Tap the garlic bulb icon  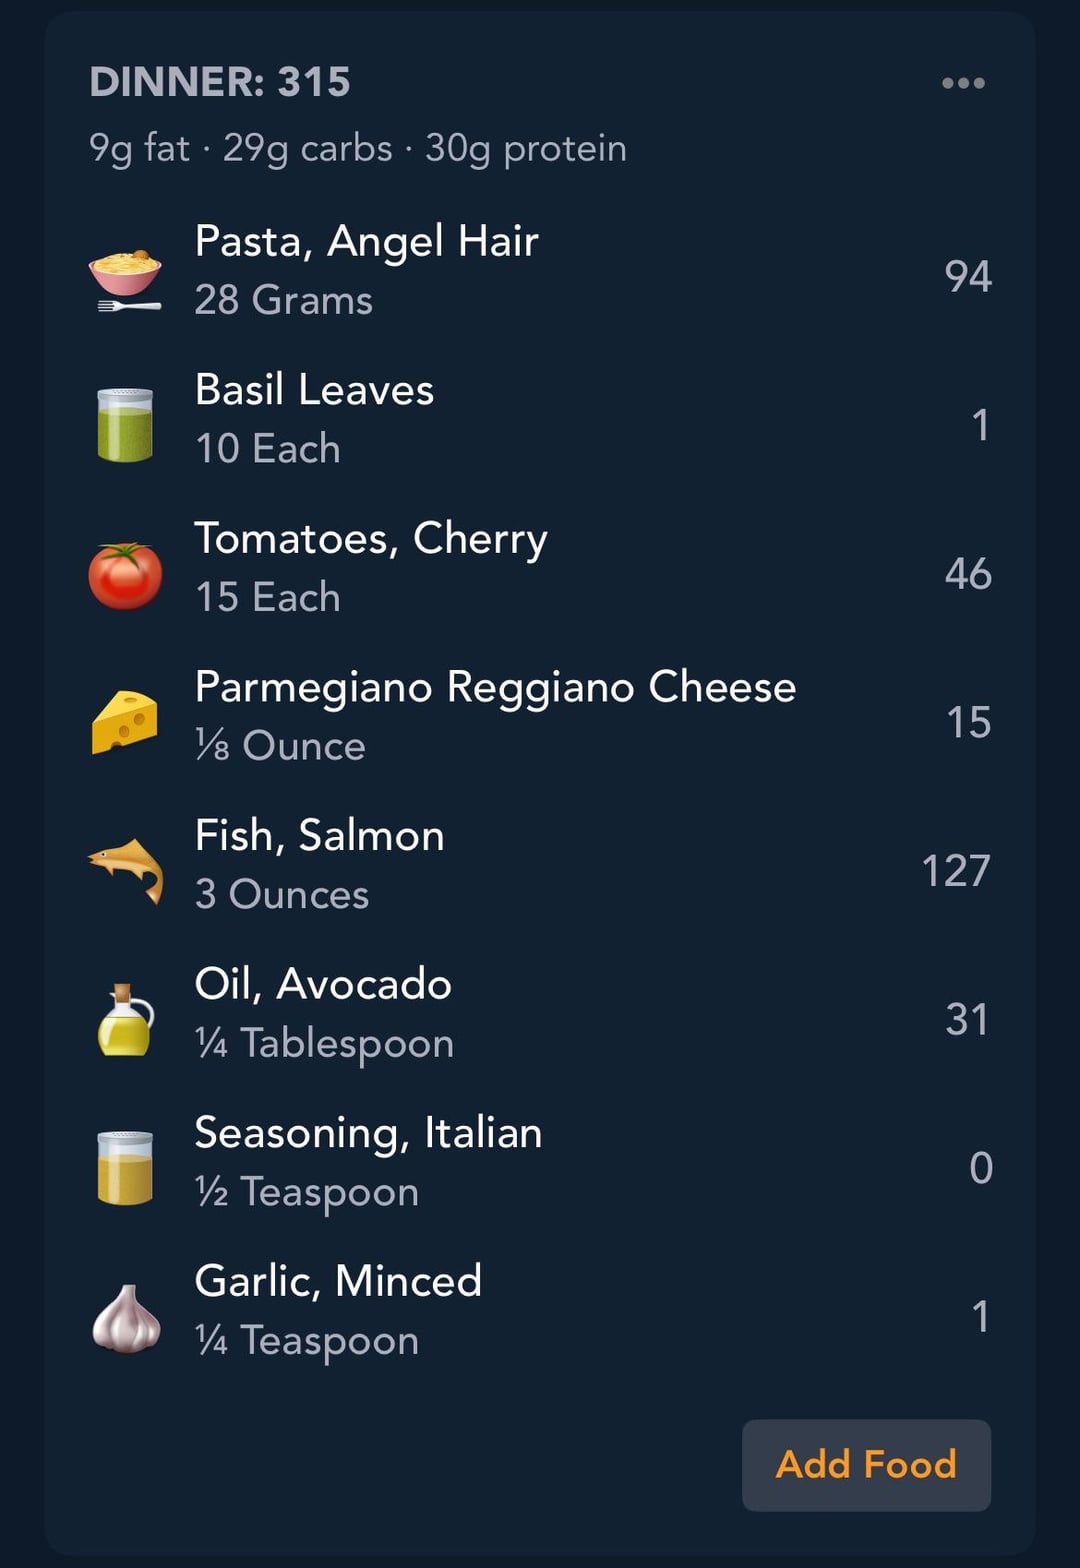click(x=125, y=1317)
